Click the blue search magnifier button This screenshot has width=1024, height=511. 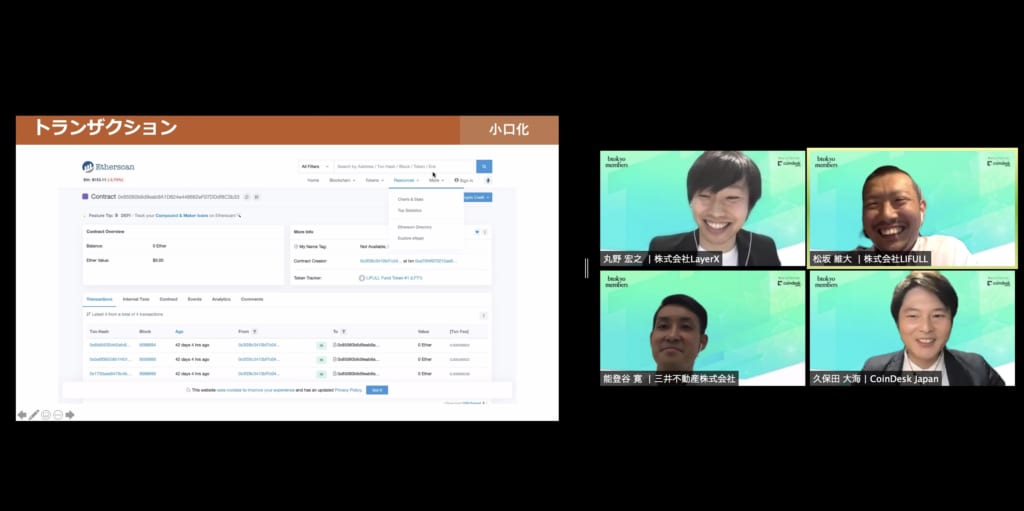tap(484, 167)
